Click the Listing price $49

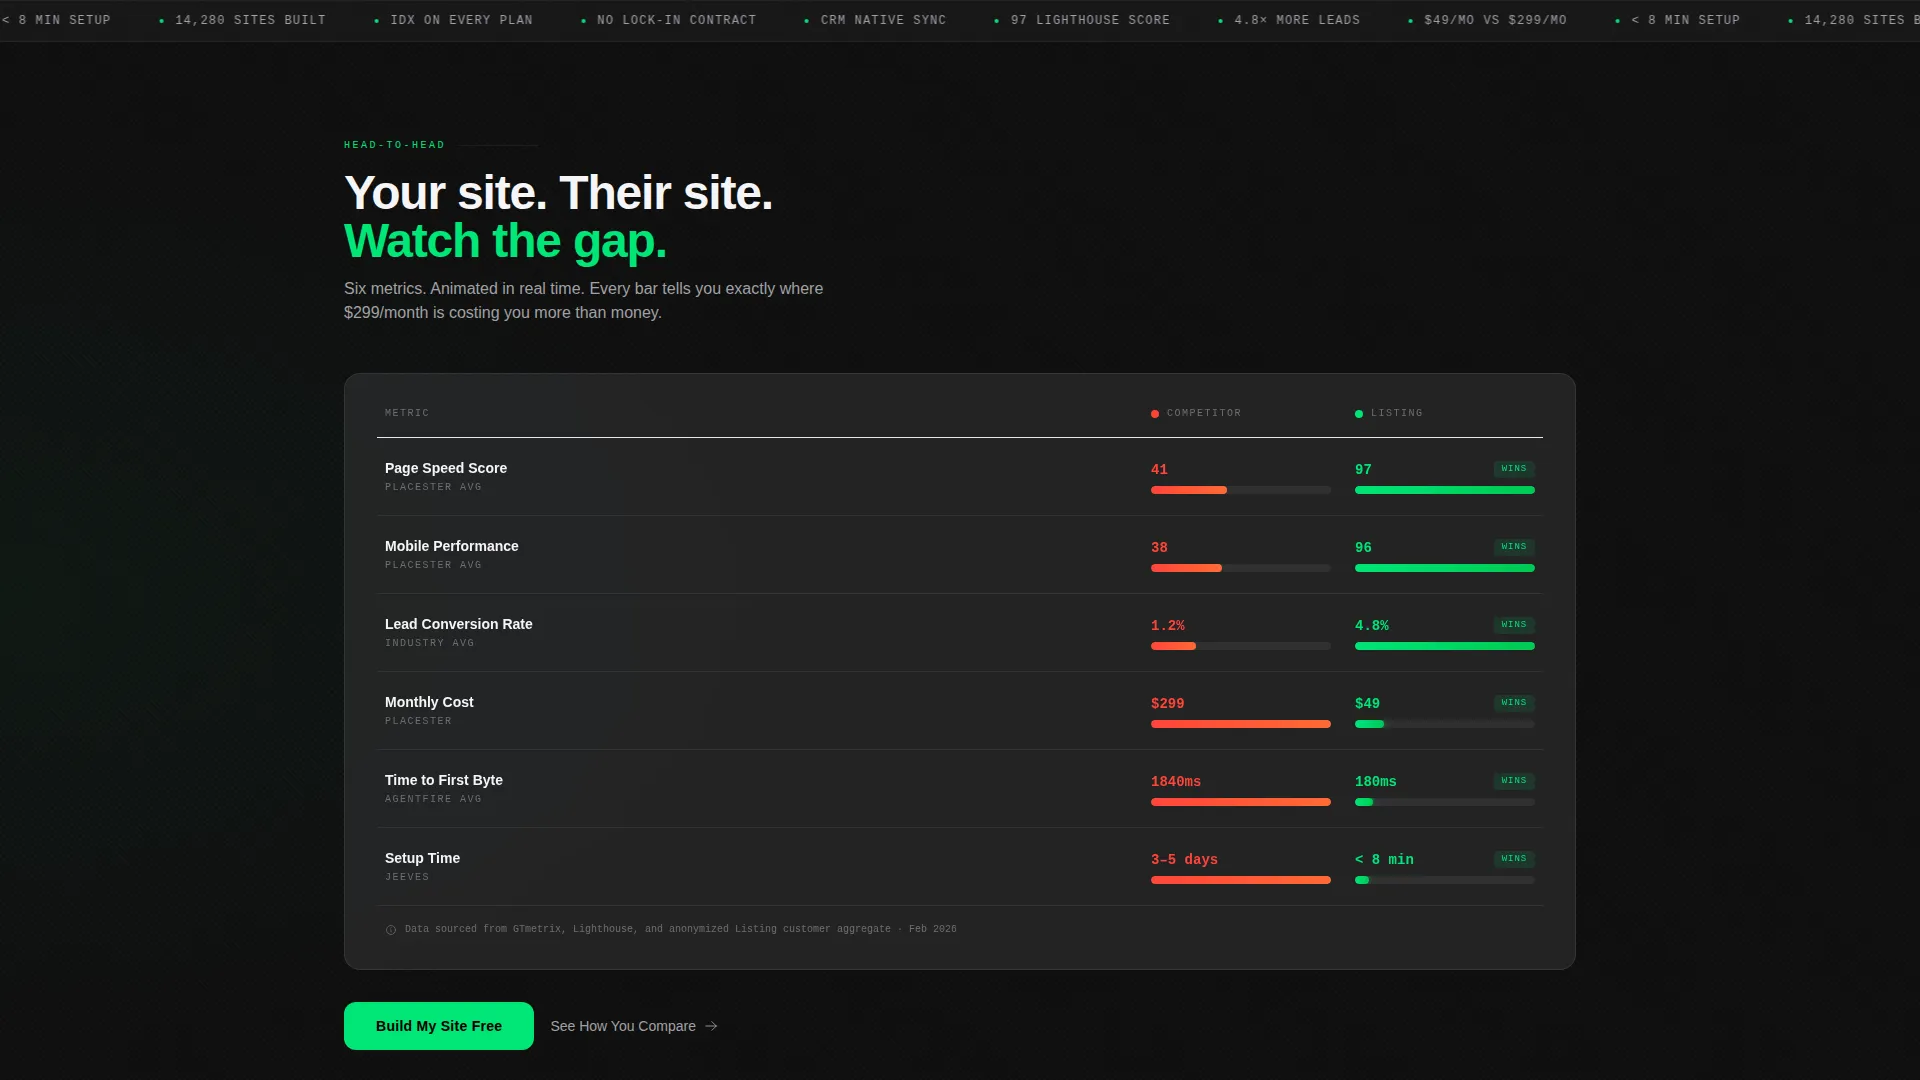pyautogui.click(x=1367, y=703)
